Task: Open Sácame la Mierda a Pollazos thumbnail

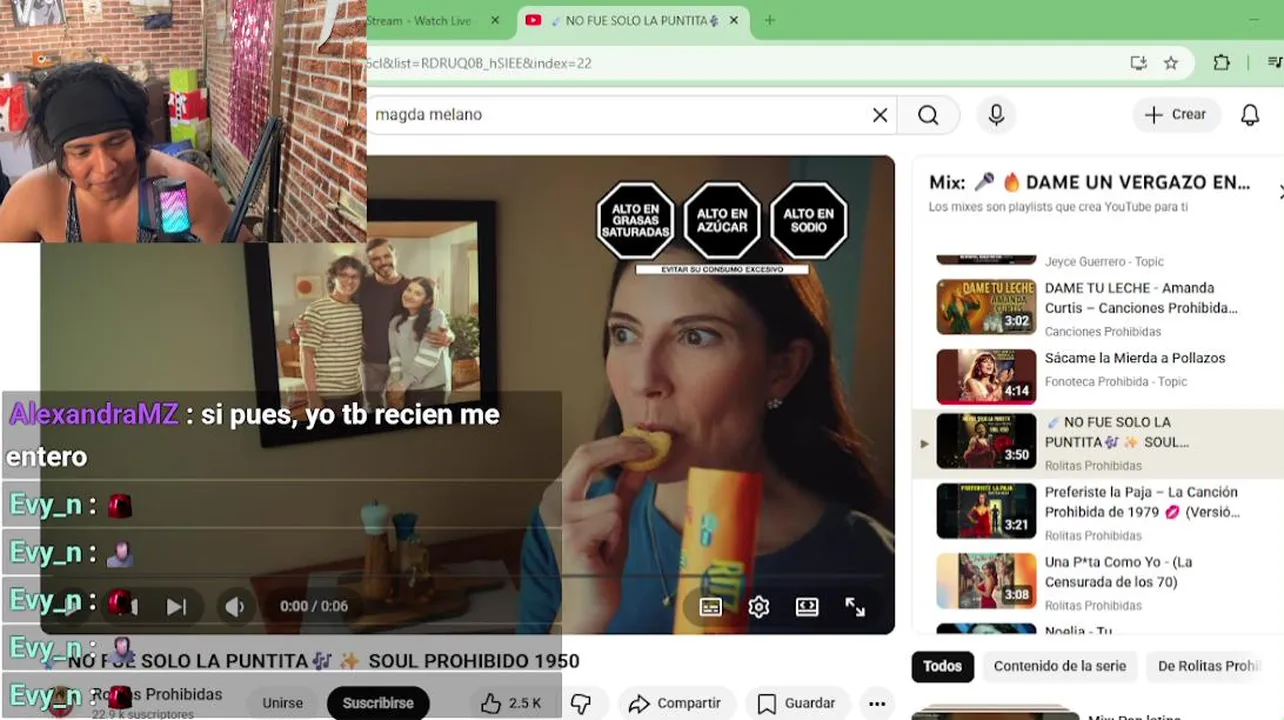Action: click(986, 376)
